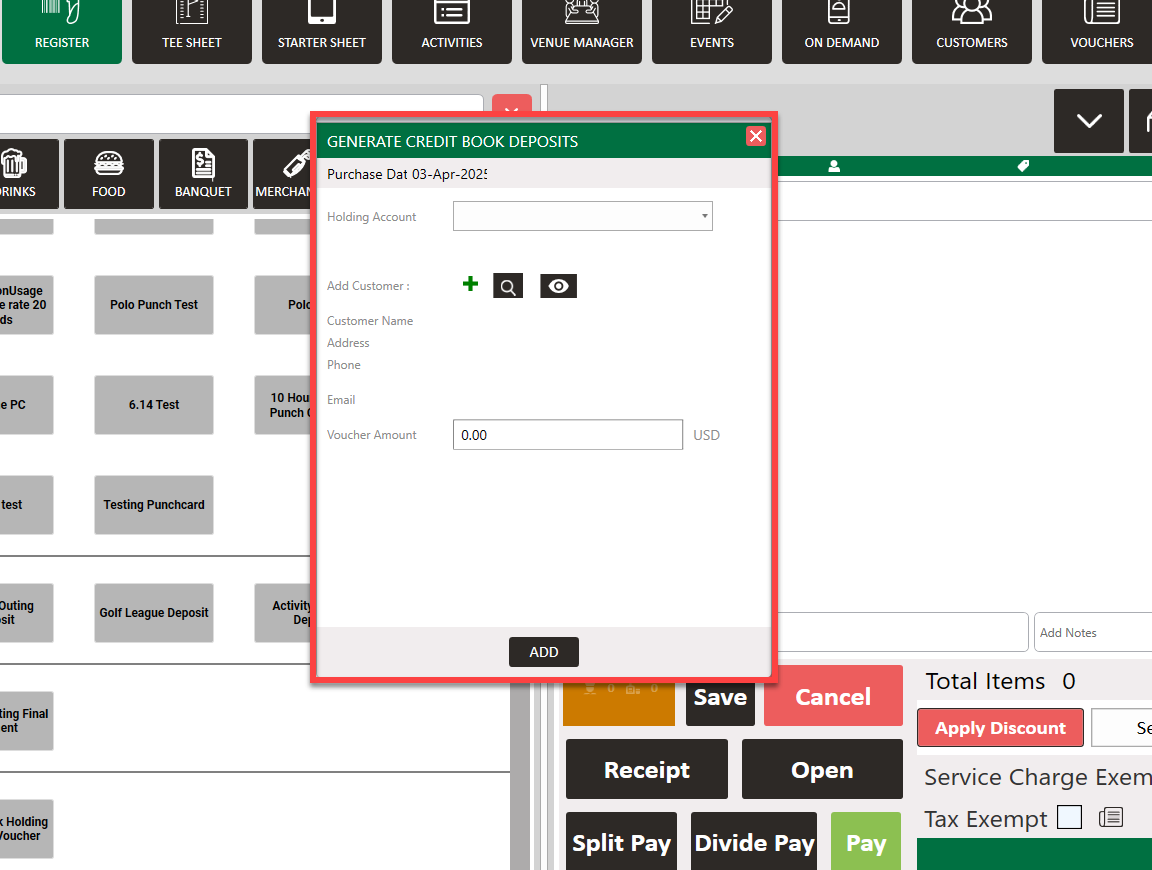Select the Golf League Deposit item

[x=154, y=613]
